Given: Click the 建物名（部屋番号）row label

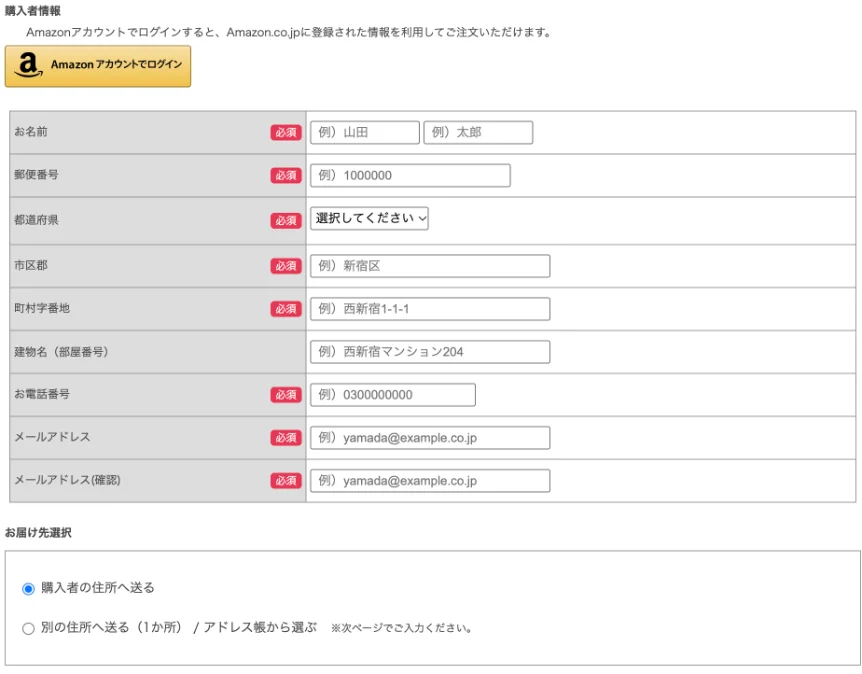Looking at the screenshot, I should pyautogui.click(x=61, y=351).
